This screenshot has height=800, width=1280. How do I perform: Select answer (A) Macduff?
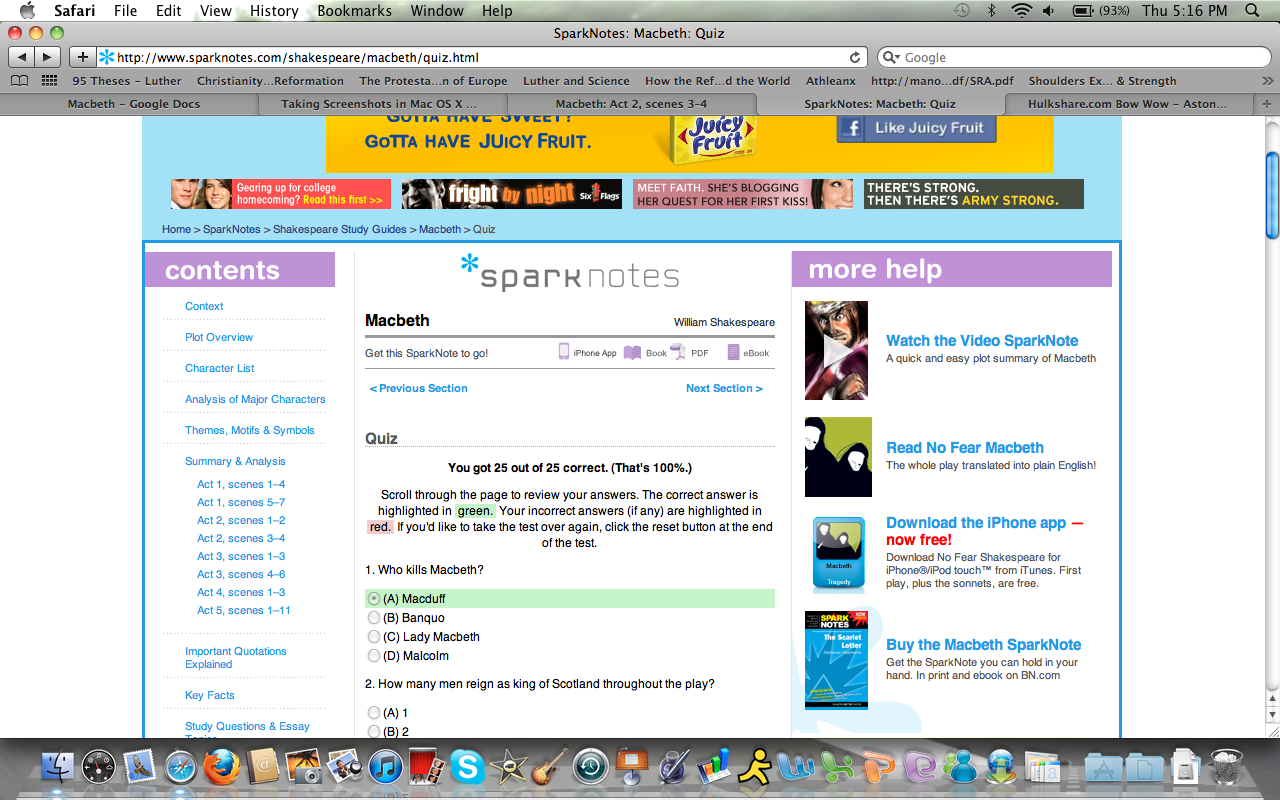pos(373,598)
